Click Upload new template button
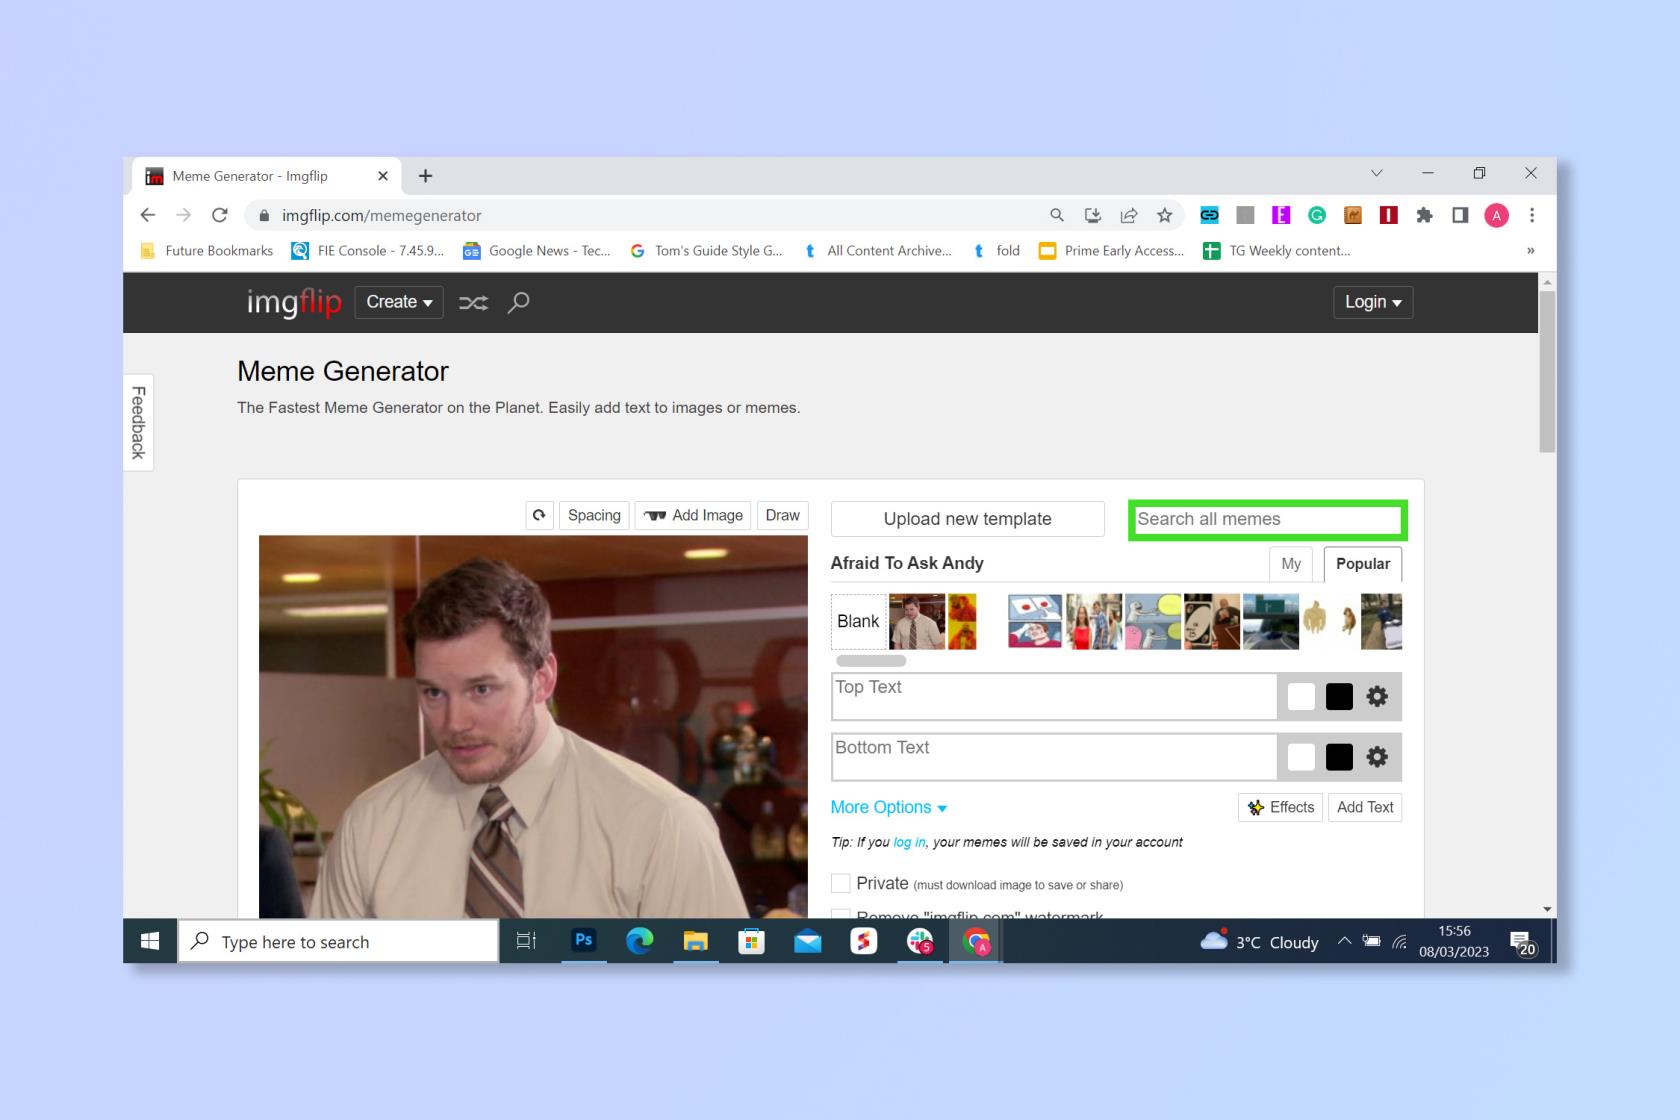1680x1120 pixels. [967, 519]
